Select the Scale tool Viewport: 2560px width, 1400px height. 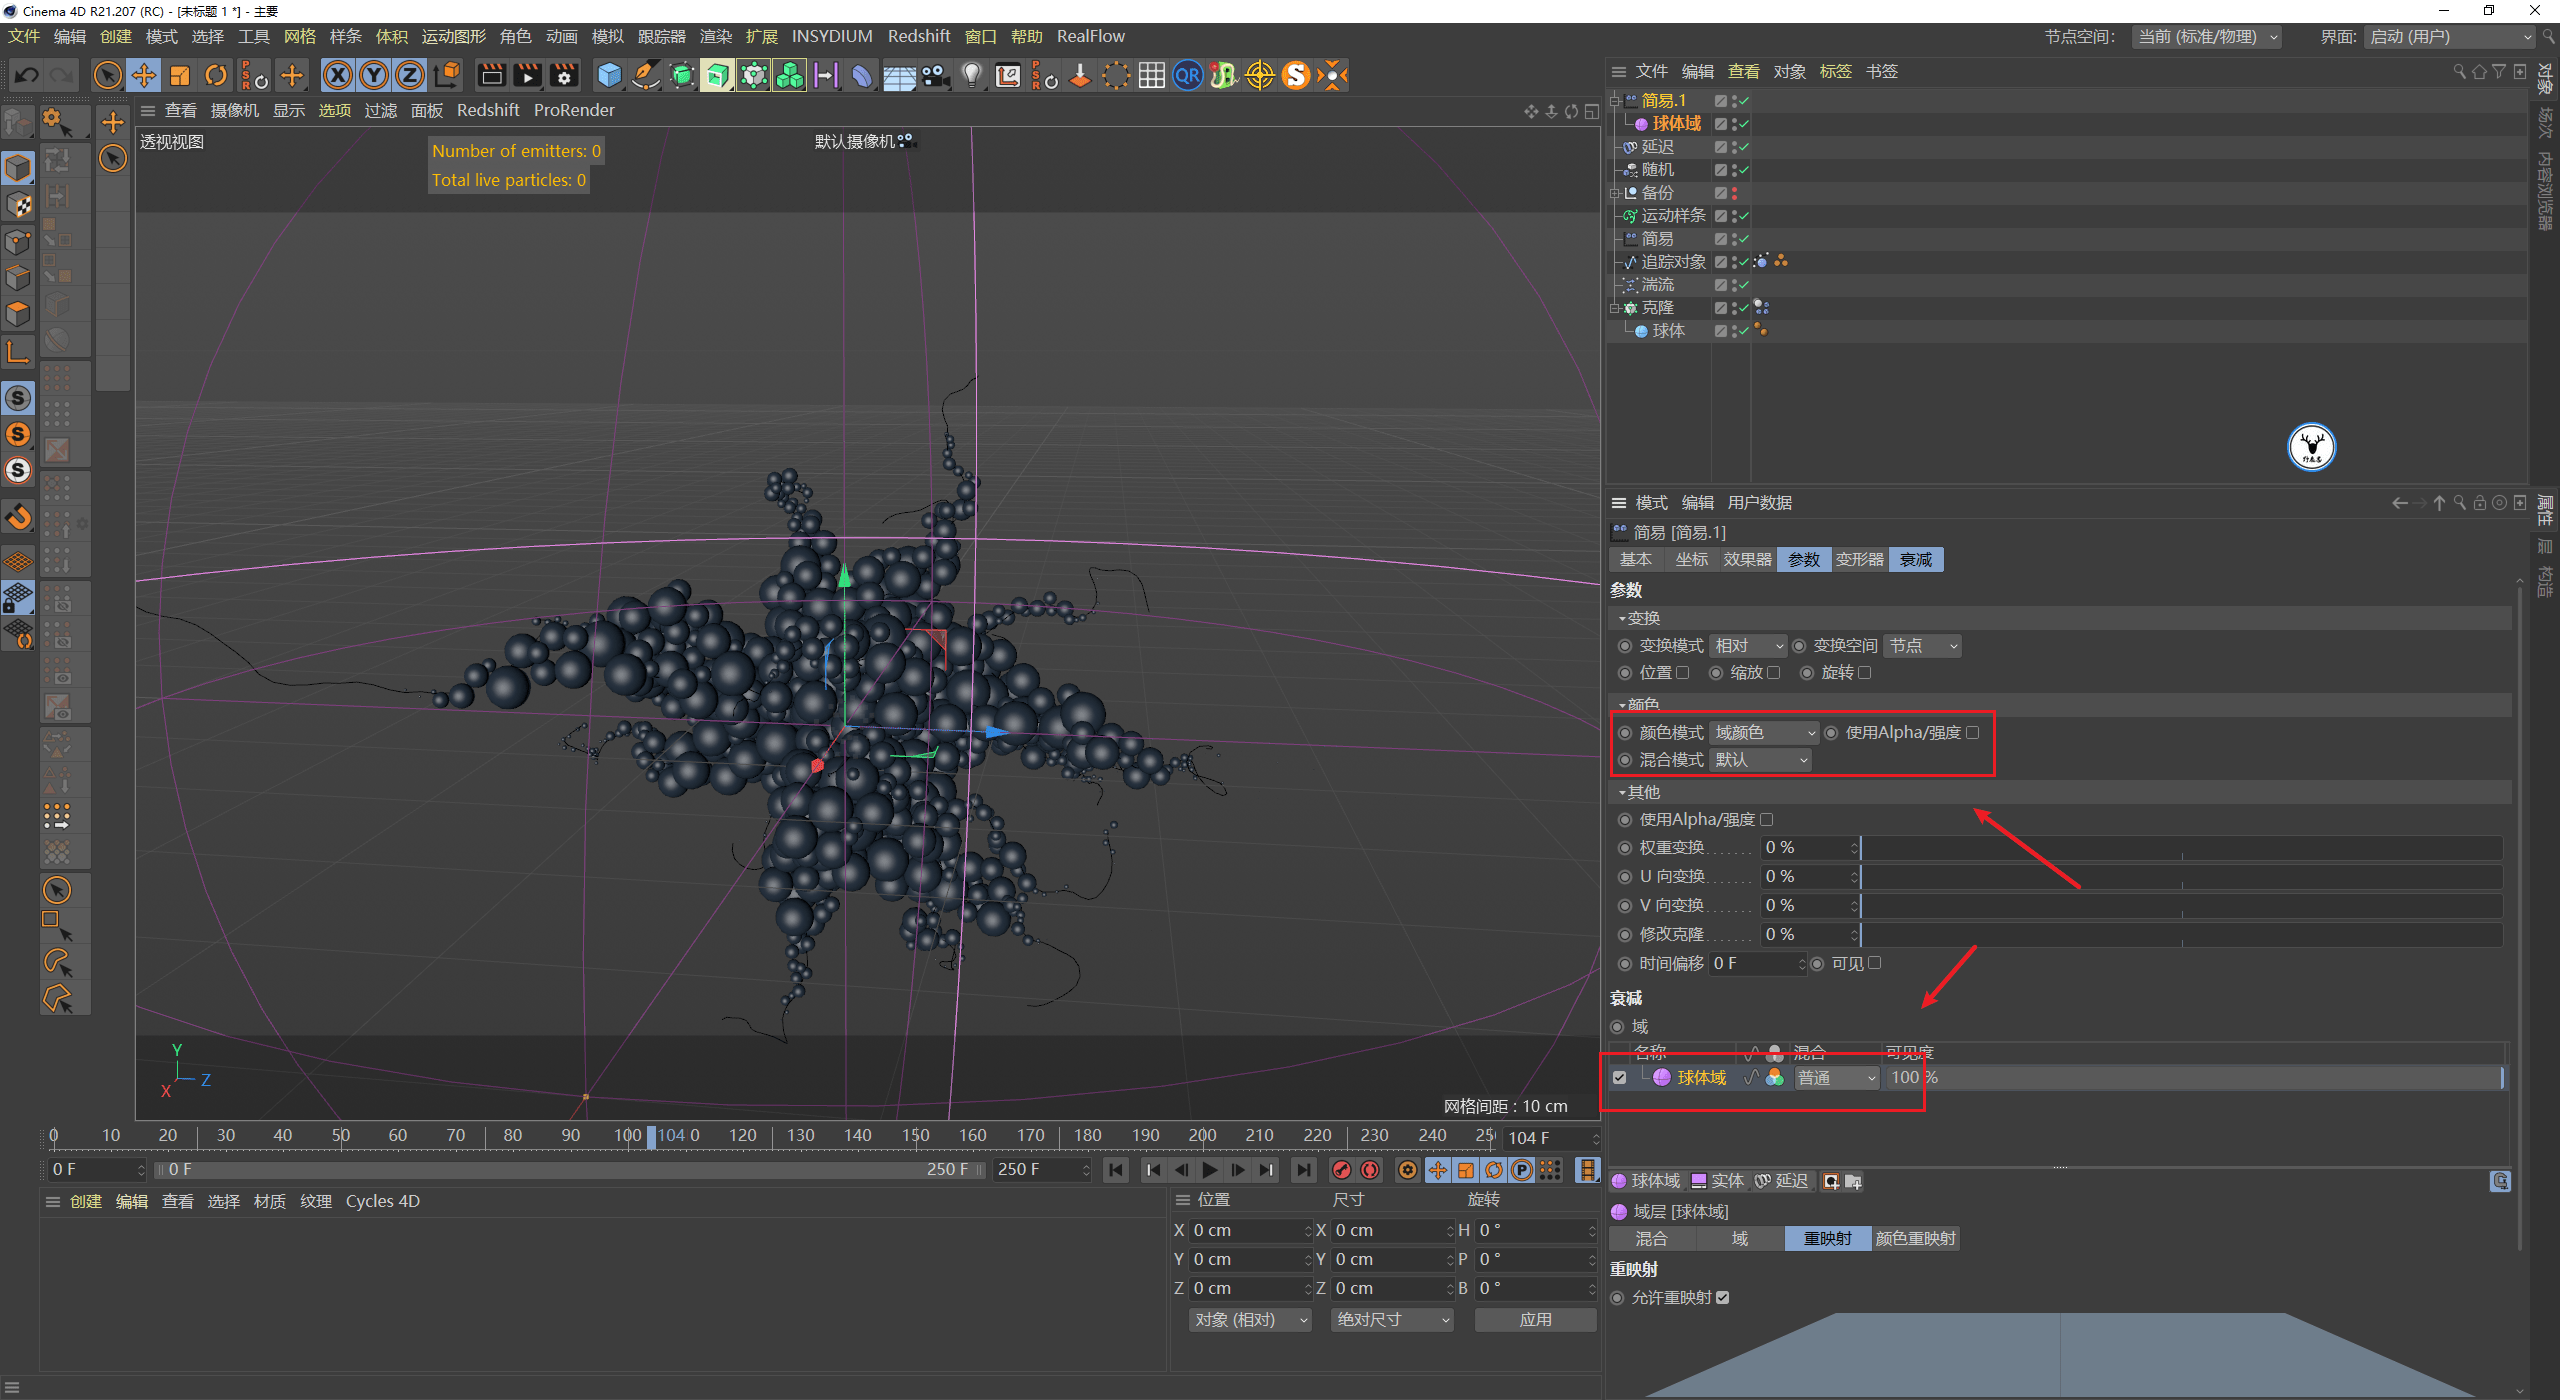pos(180,75)
